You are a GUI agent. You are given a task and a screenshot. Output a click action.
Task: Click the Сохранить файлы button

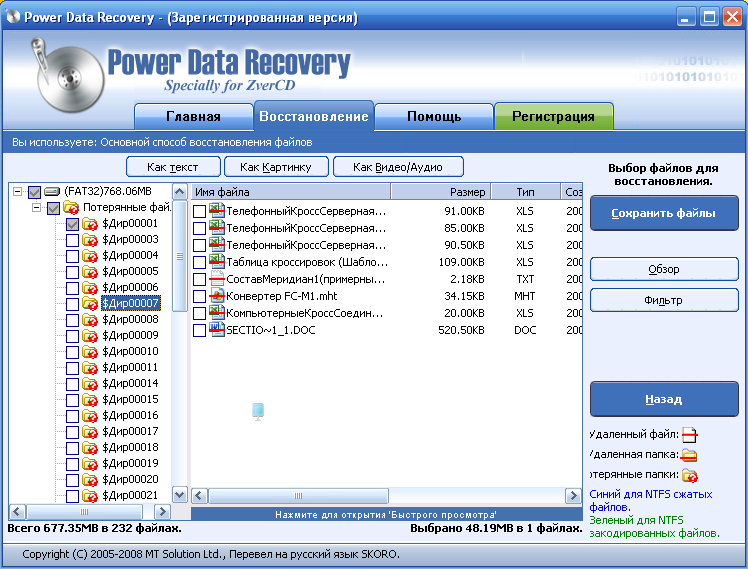(664, 213)
